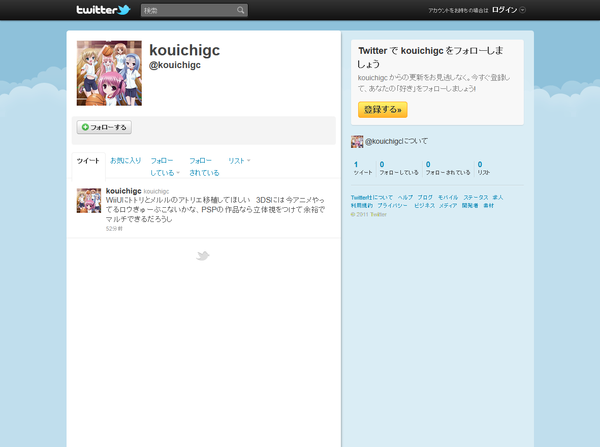
Task: Open the ヘルプ footer link
Action: click(x=405, y=197)
